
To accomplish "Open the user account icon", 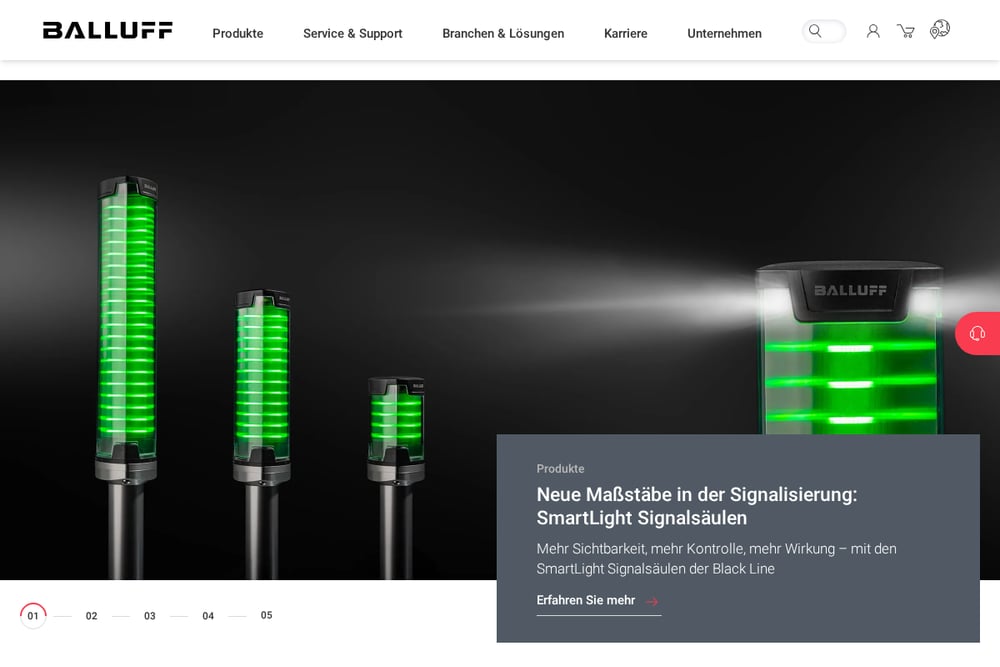I will pos(873,31).
